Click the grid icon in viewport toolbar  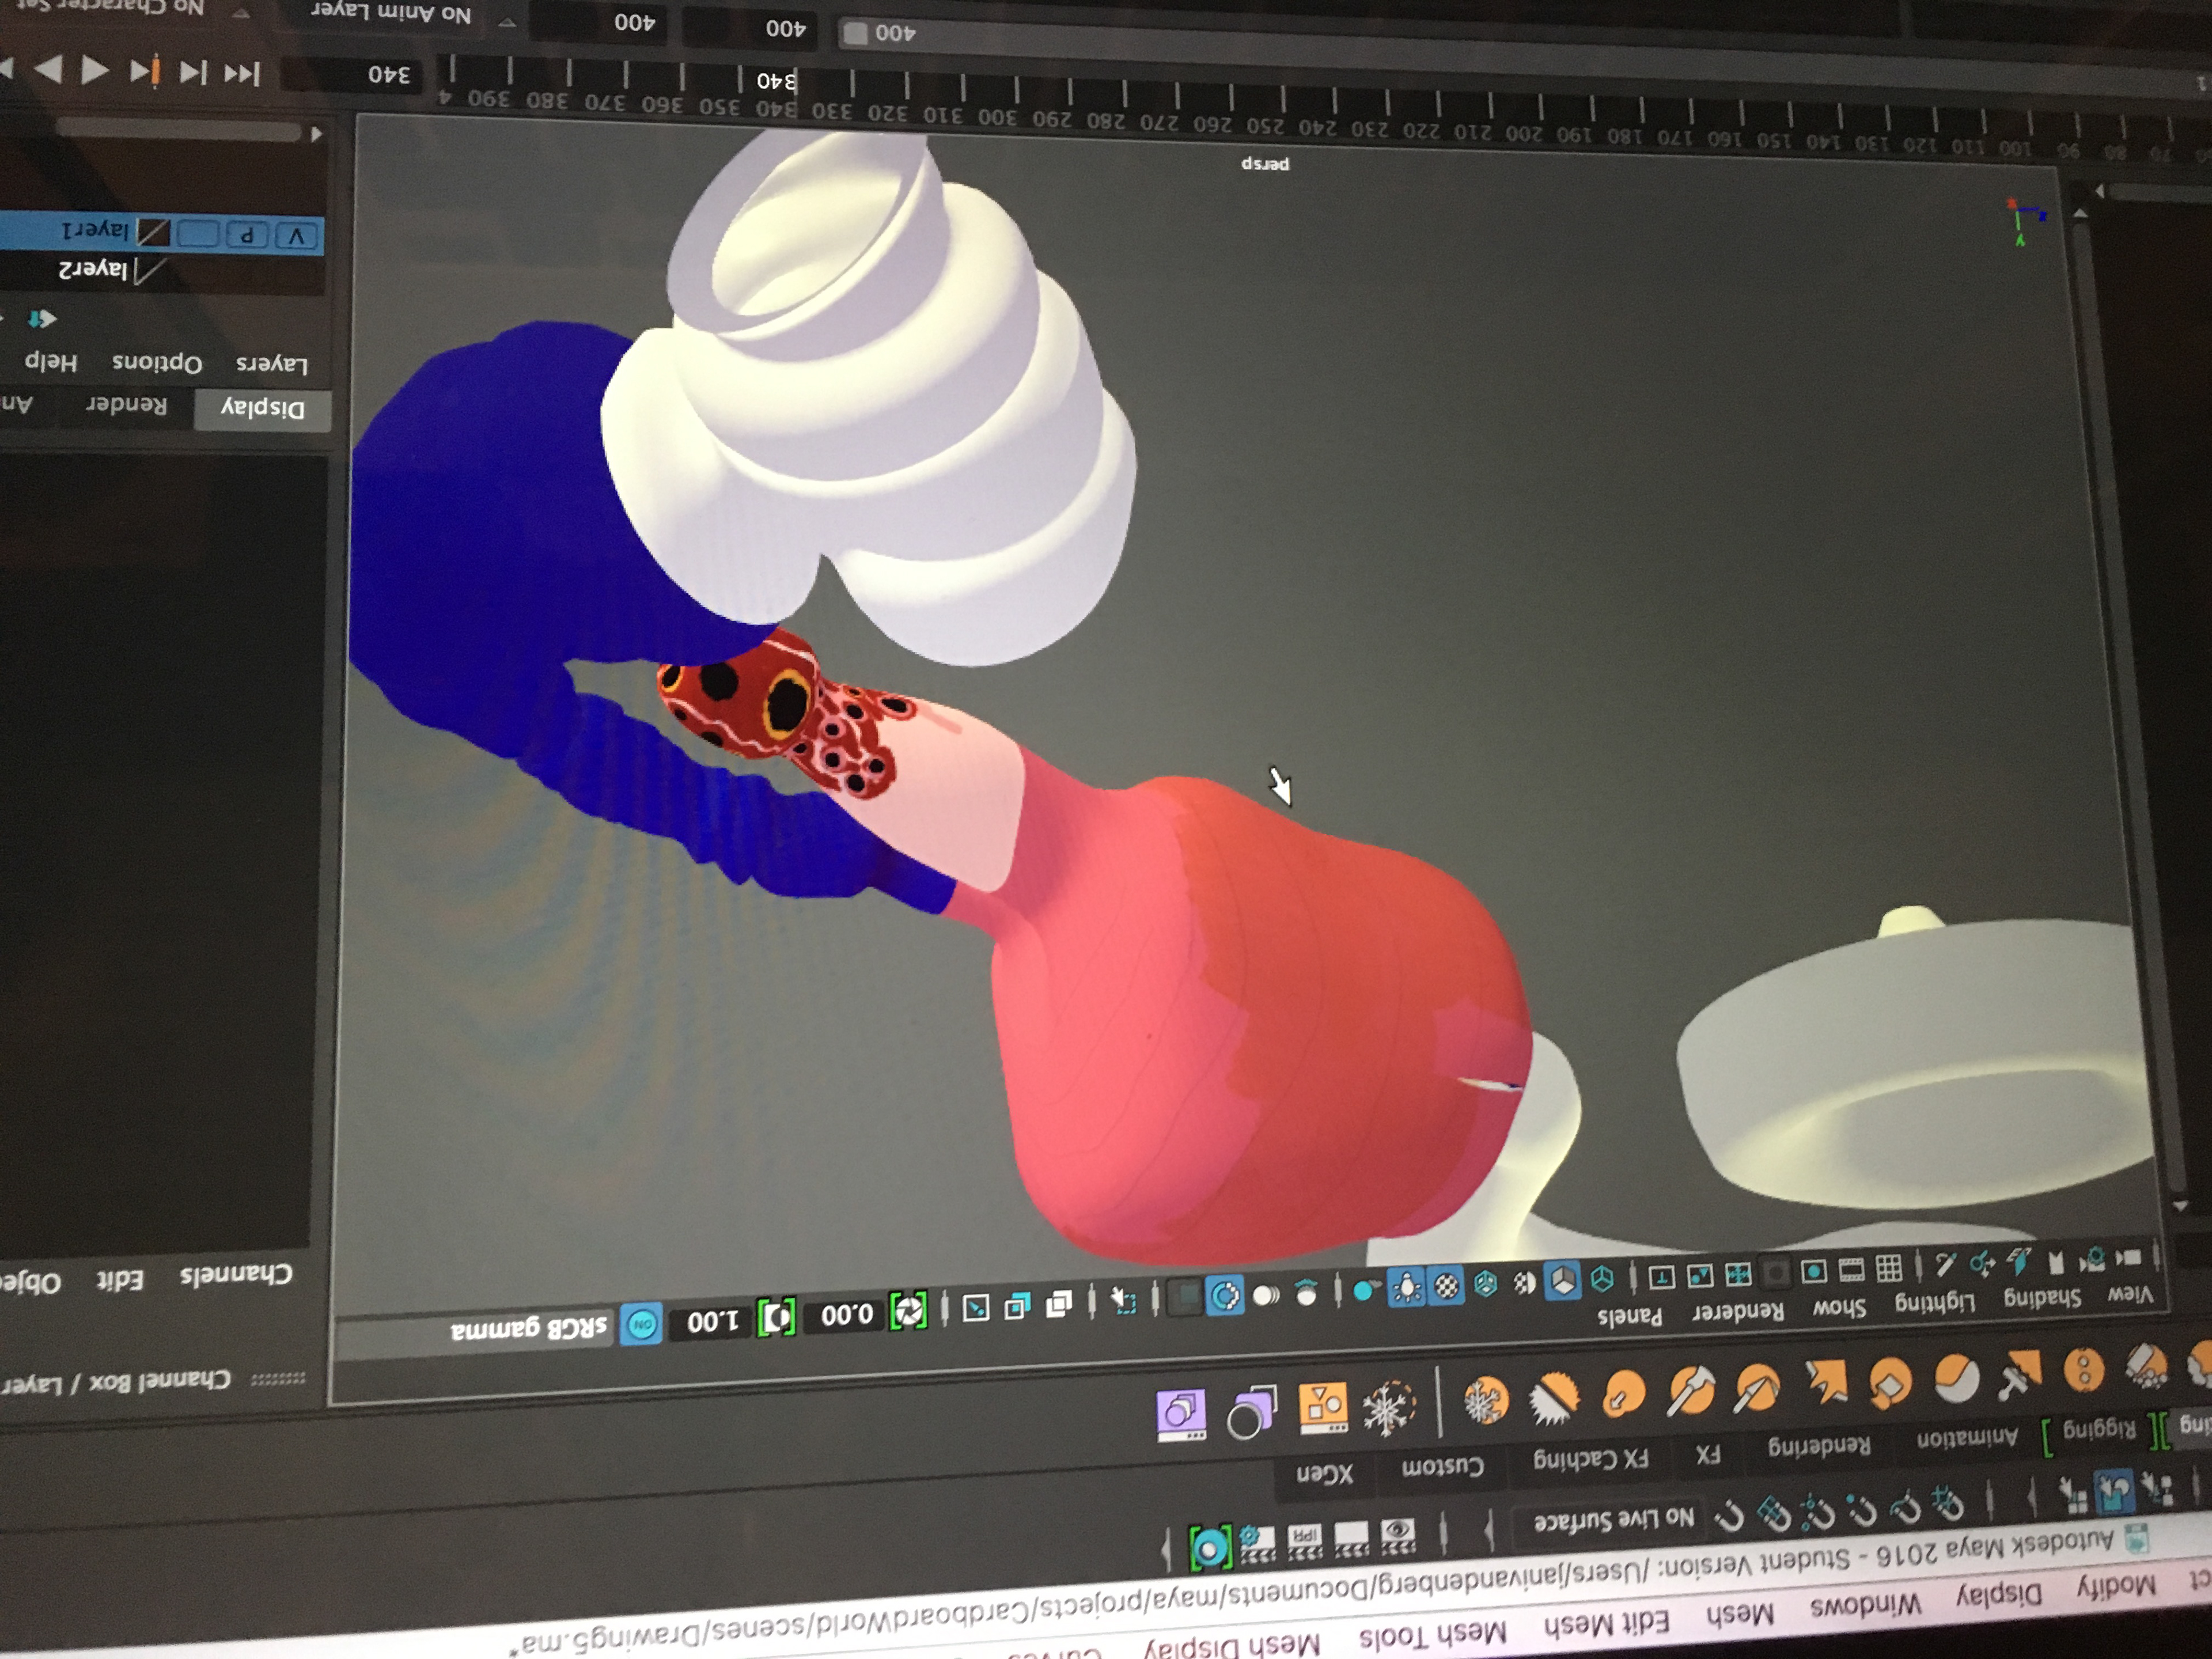tap(1889, 1269)
